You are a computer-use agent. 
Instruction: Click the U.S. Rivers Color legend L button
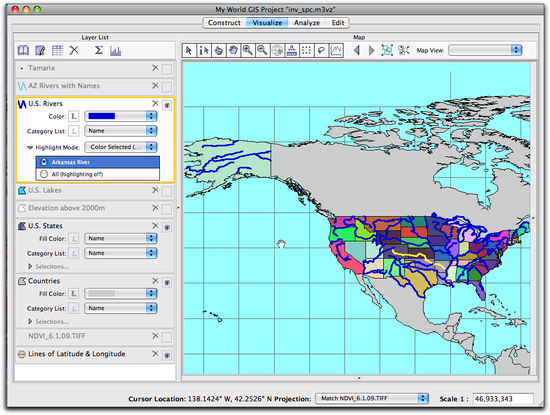pyautogui.click(x=74, y=116)
